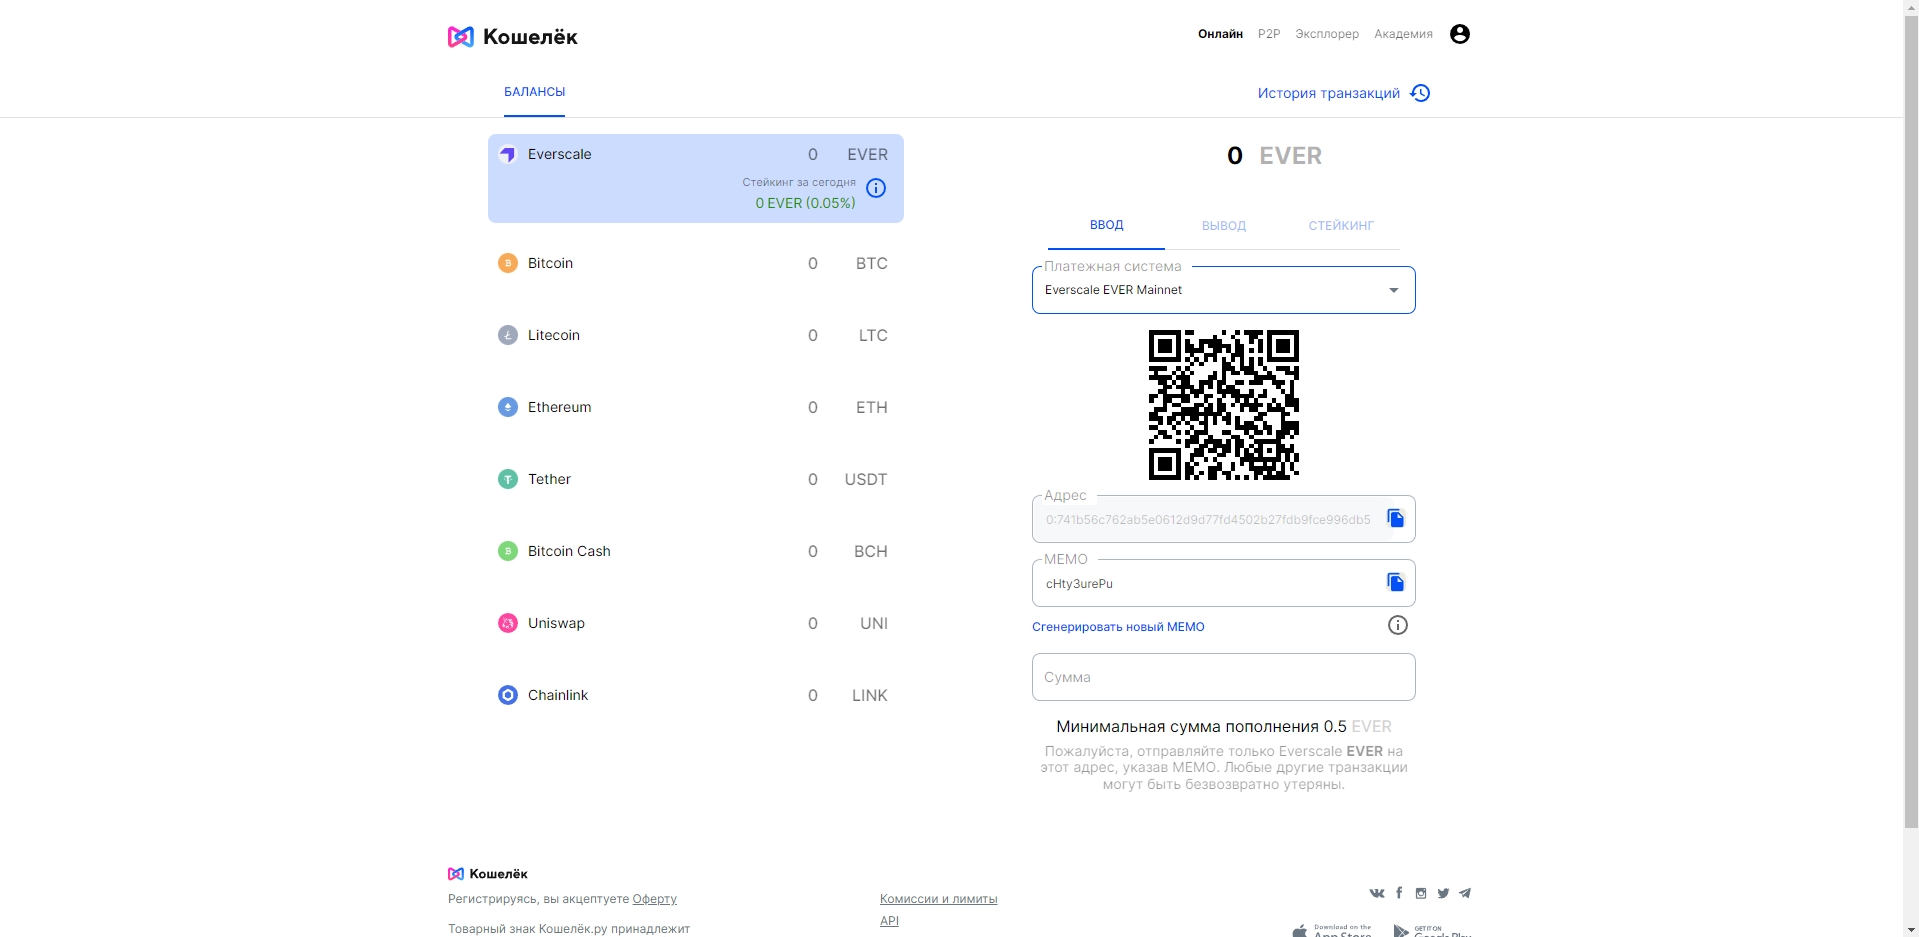Viewport: 1919px width, 937px height.
Task: Select the Tether row name
Action: point(550,479)
